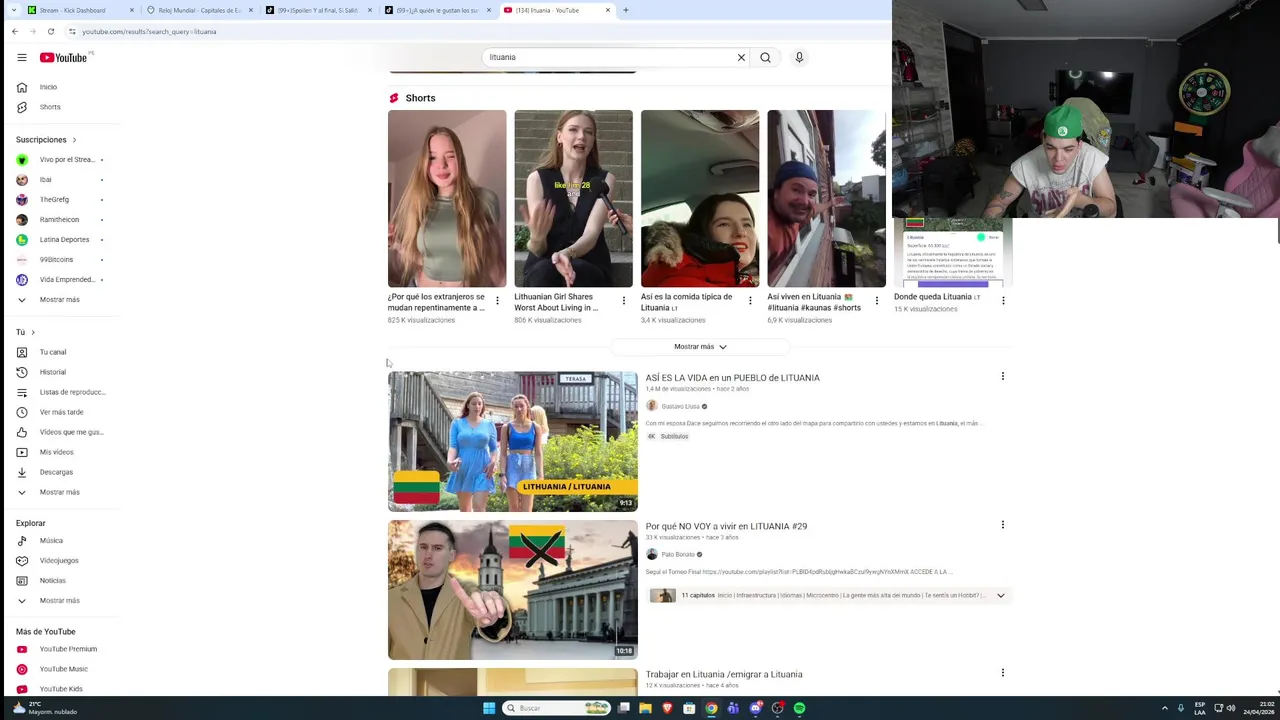Image resolution: width=1280 pixels, height=720 pixels.
Task: Close the lituania - YouTube tab
Action: pos(608,10)
